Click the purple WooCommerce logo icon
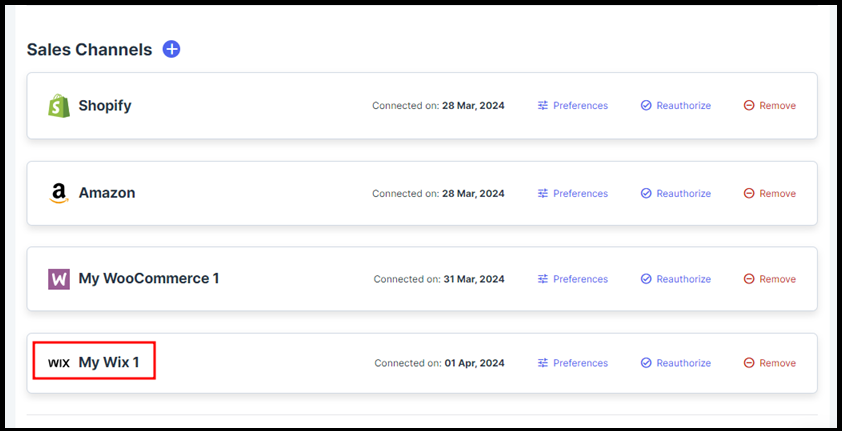The image size is (842, 431). tap(59, 279)
